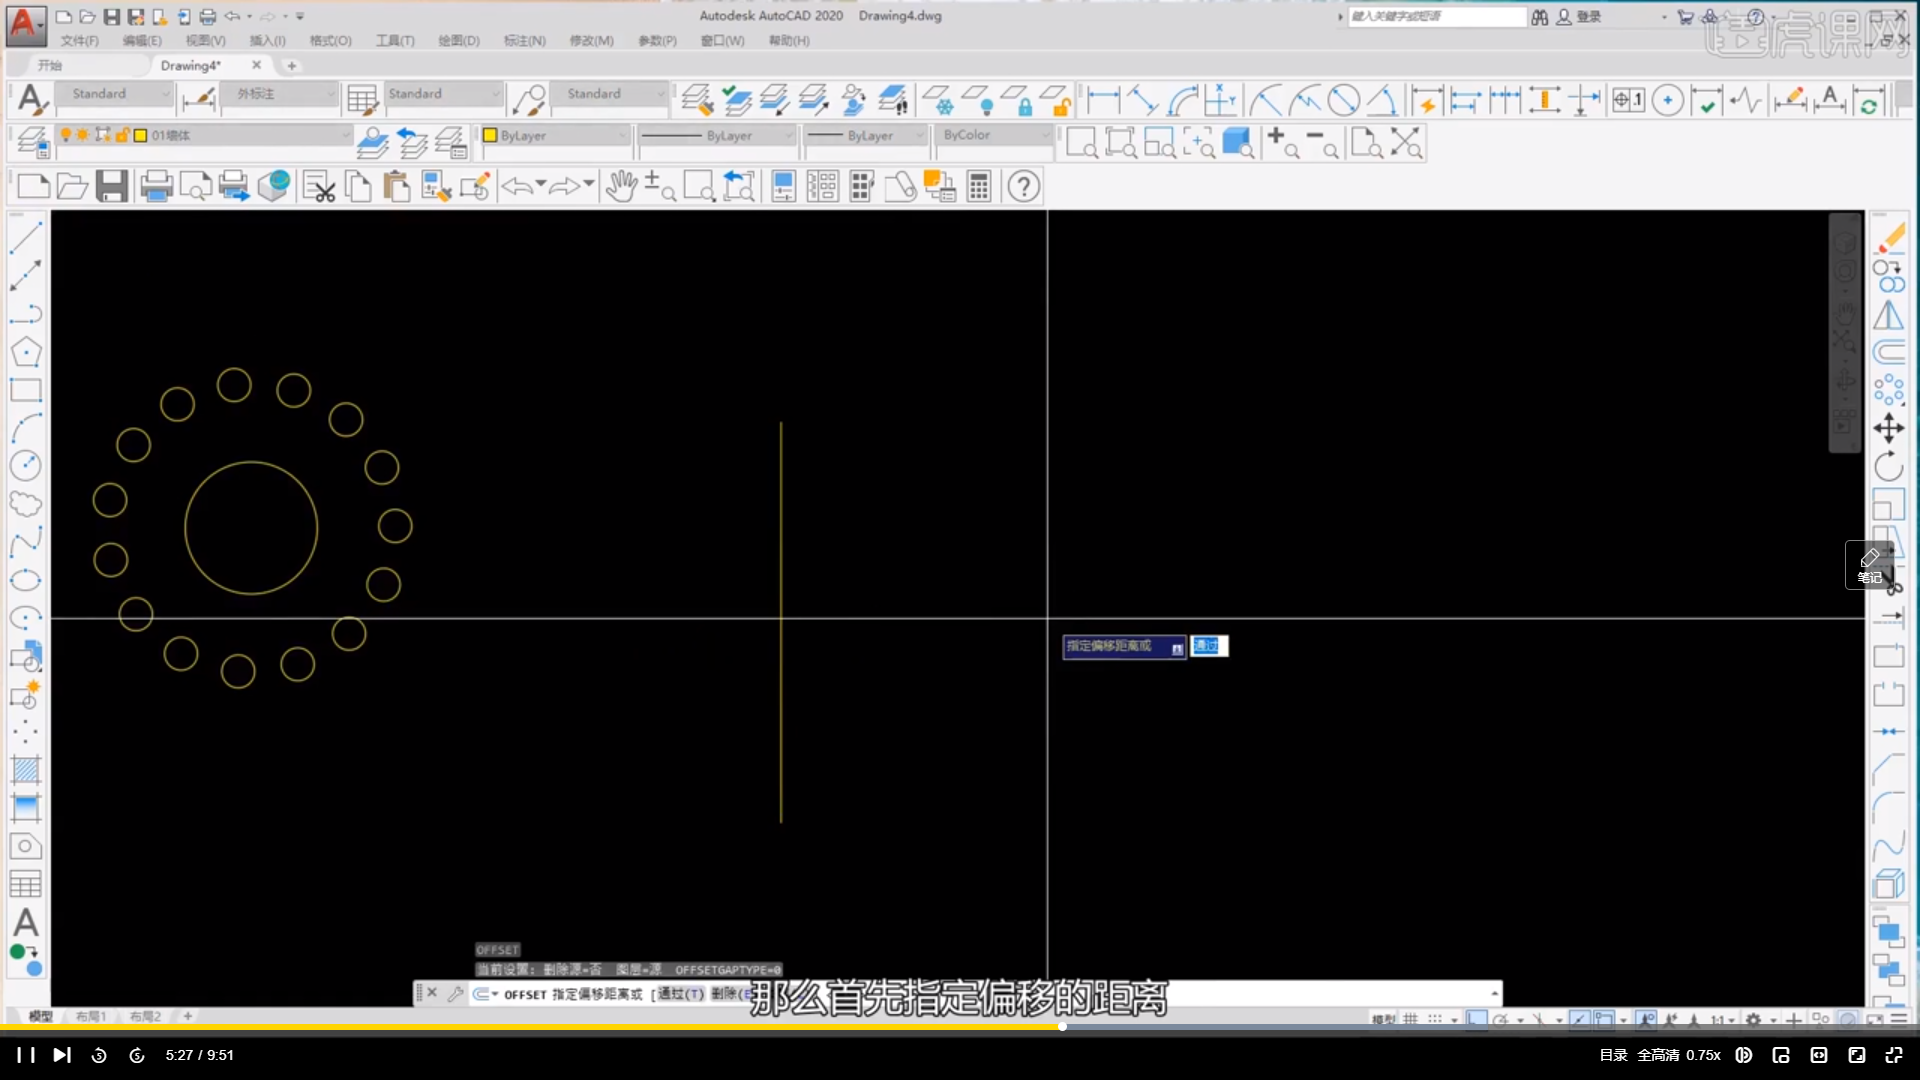Toggle the layer lock padlock in layer list
This screenshot has width=1920, height=1080.
tap(122, 135)
